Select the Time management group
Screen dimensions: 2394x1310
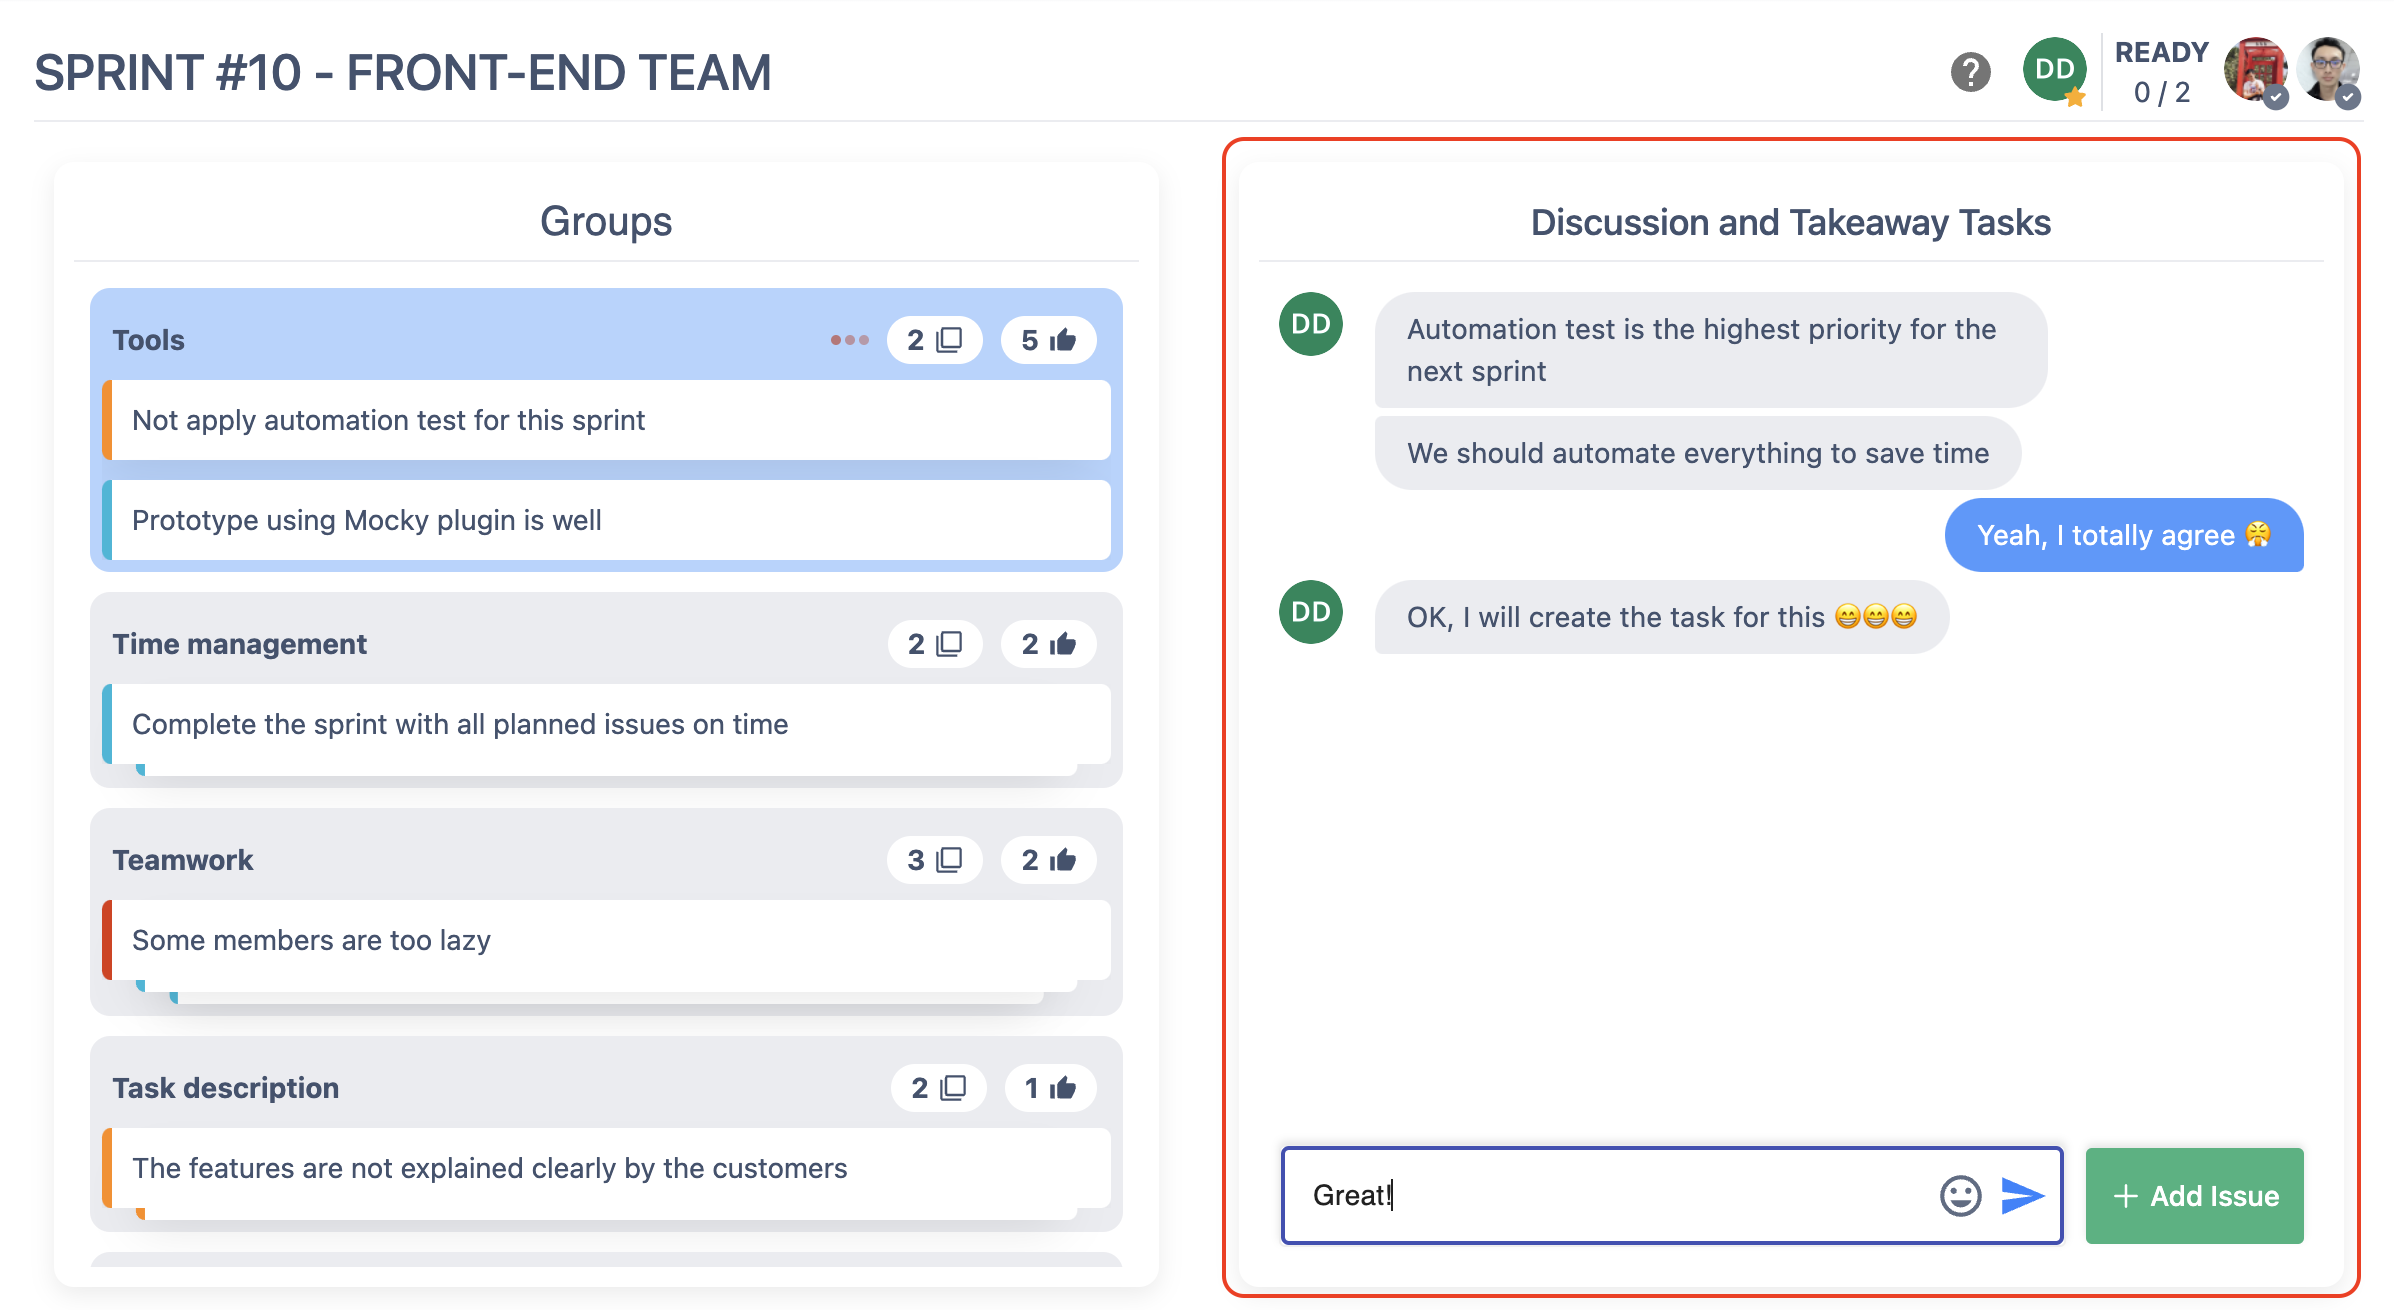[240, 644]
